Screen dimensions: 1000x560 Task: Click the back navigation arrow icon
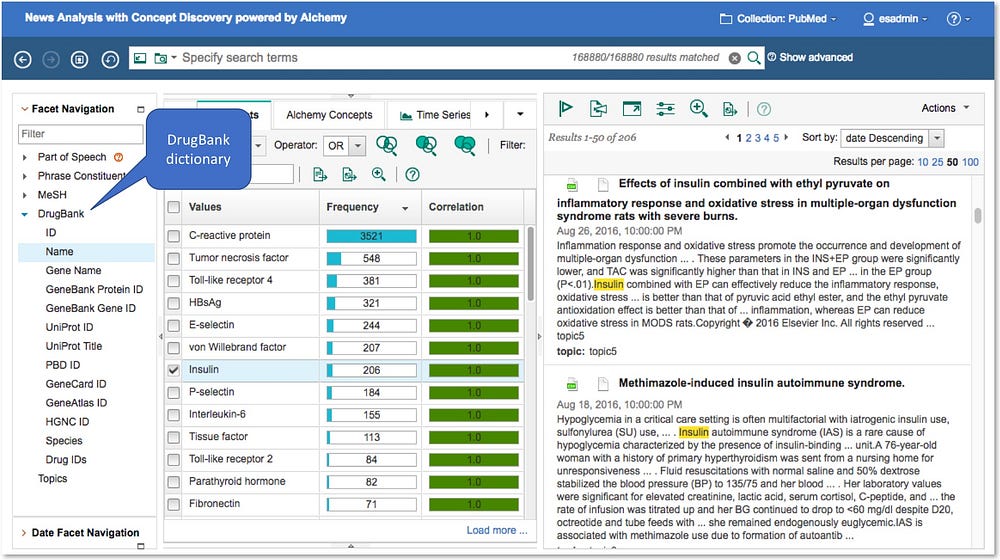23,60
